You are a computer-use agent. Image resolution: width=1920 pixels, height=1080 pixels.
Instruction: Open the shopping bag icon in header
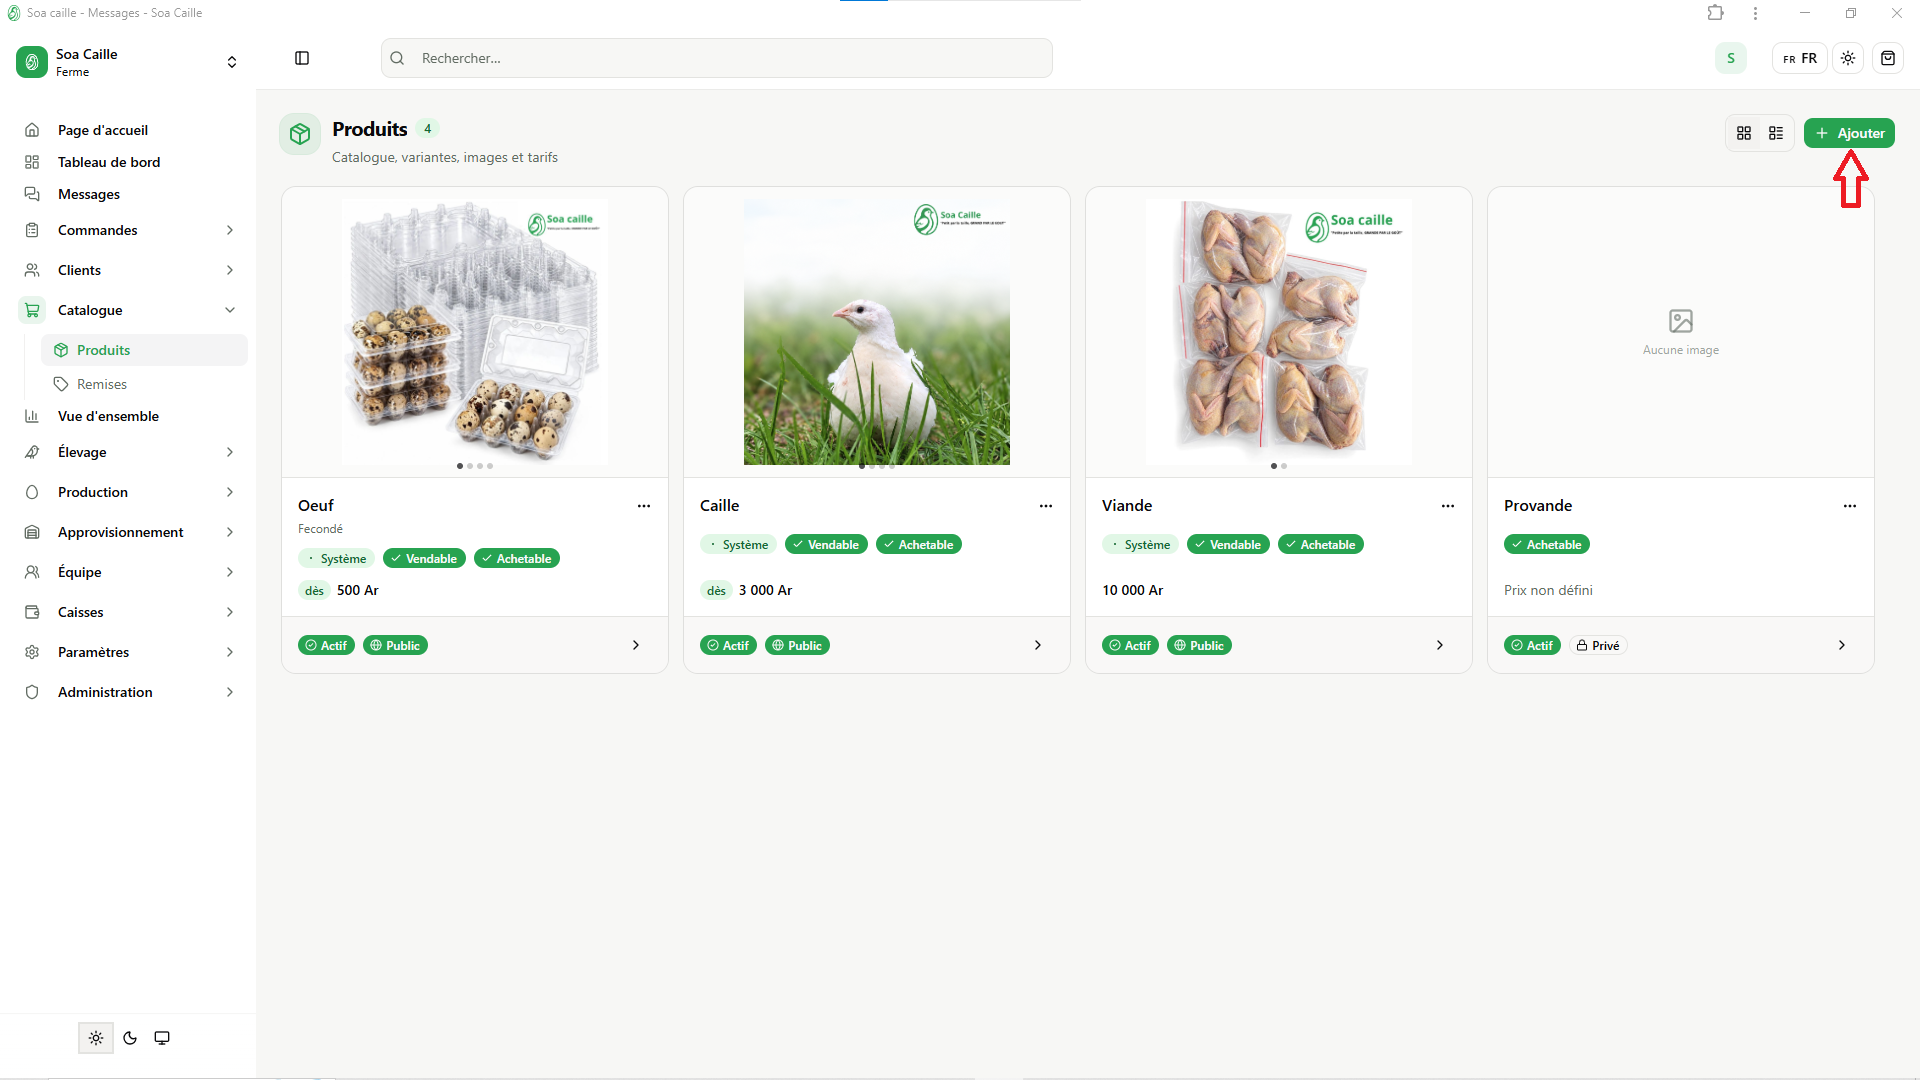[x=1888, y=58]
